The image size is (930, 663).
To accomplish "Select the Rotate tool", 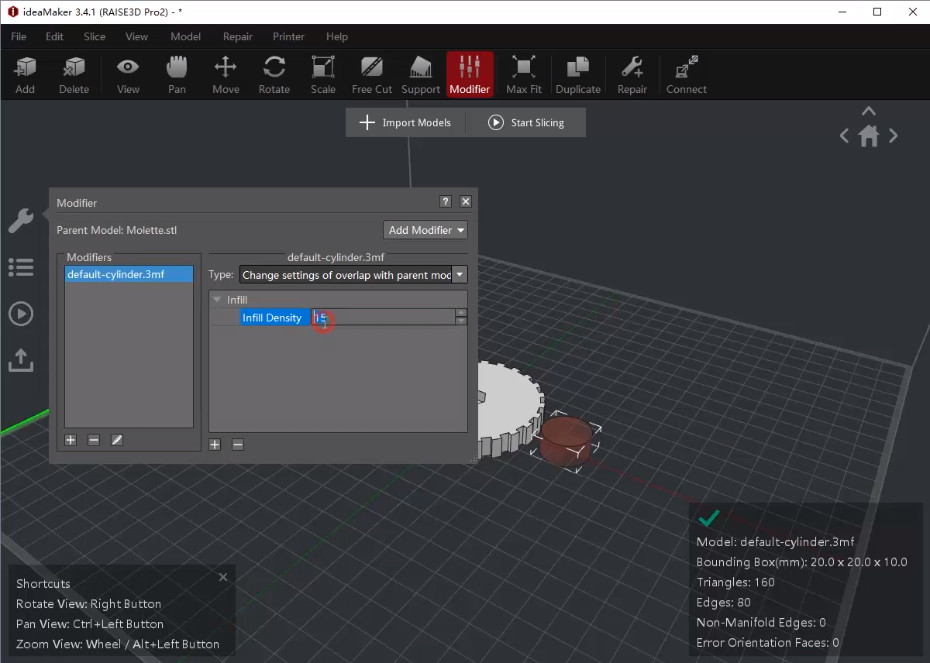I will [x=274, y=75].
